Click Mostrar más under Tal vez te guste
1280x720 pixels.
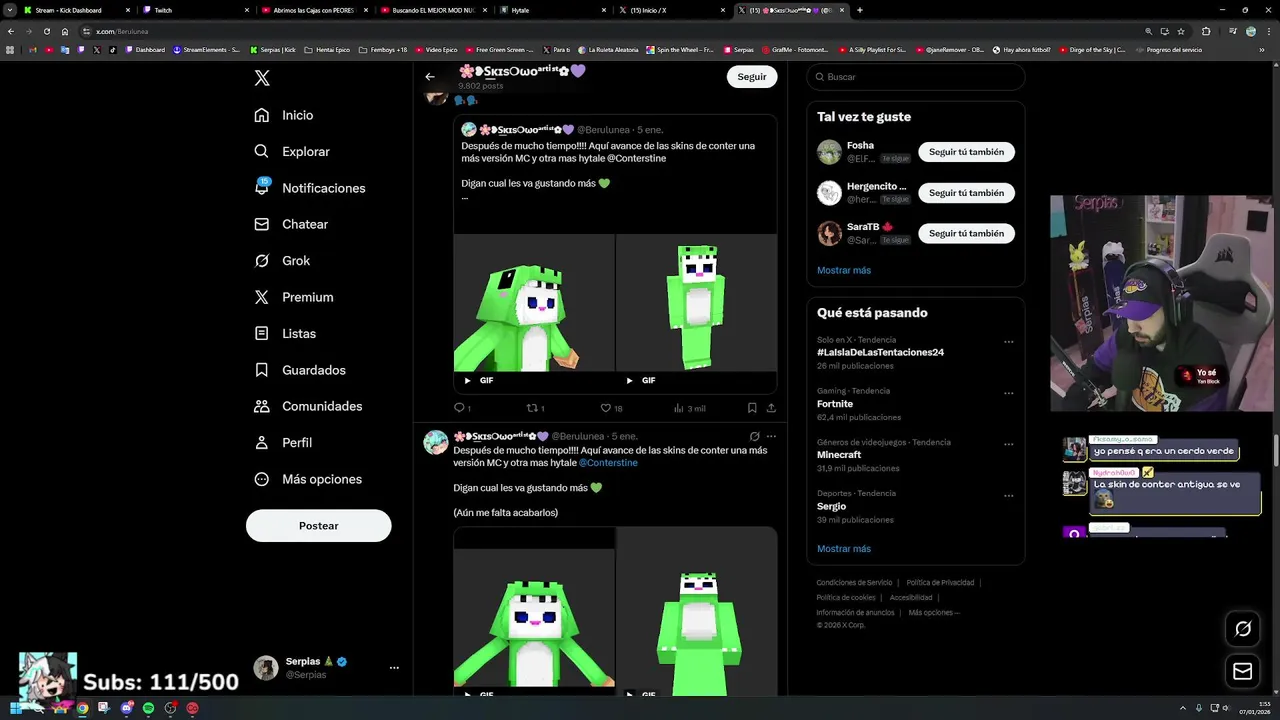tap(844, 270)
